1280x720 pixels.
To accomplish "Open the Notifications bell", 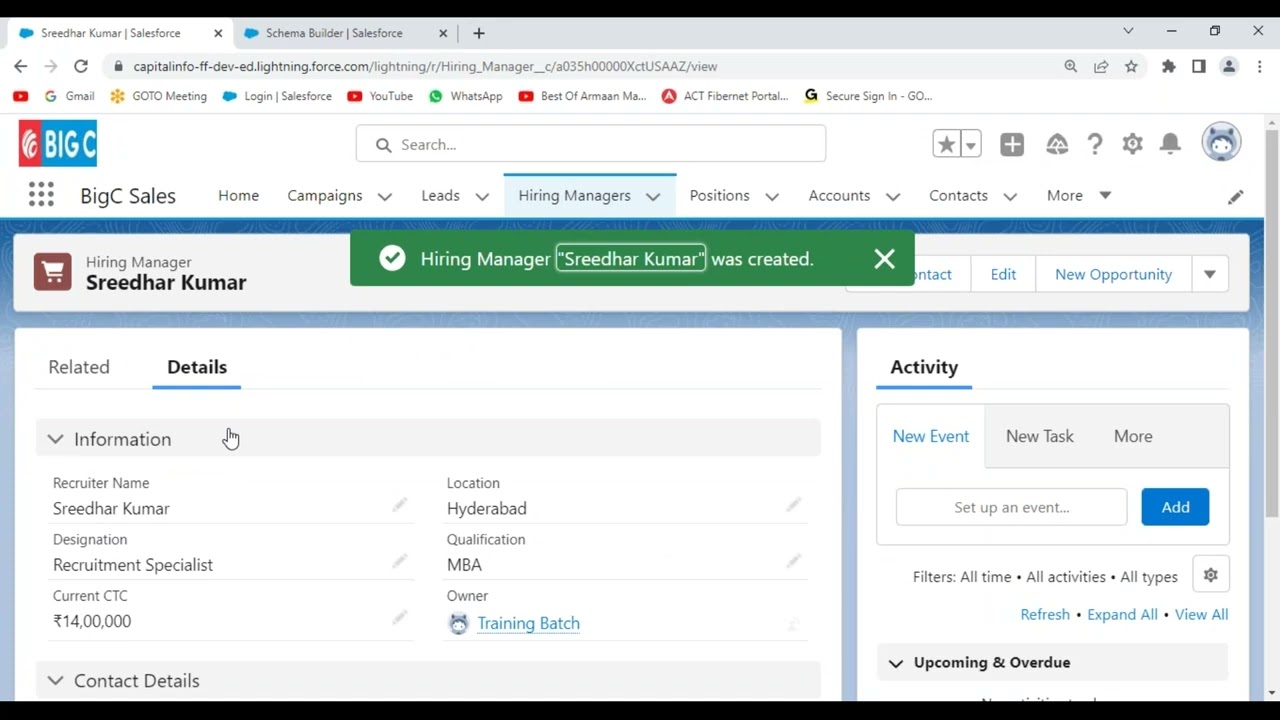I will pos(1170,144).
